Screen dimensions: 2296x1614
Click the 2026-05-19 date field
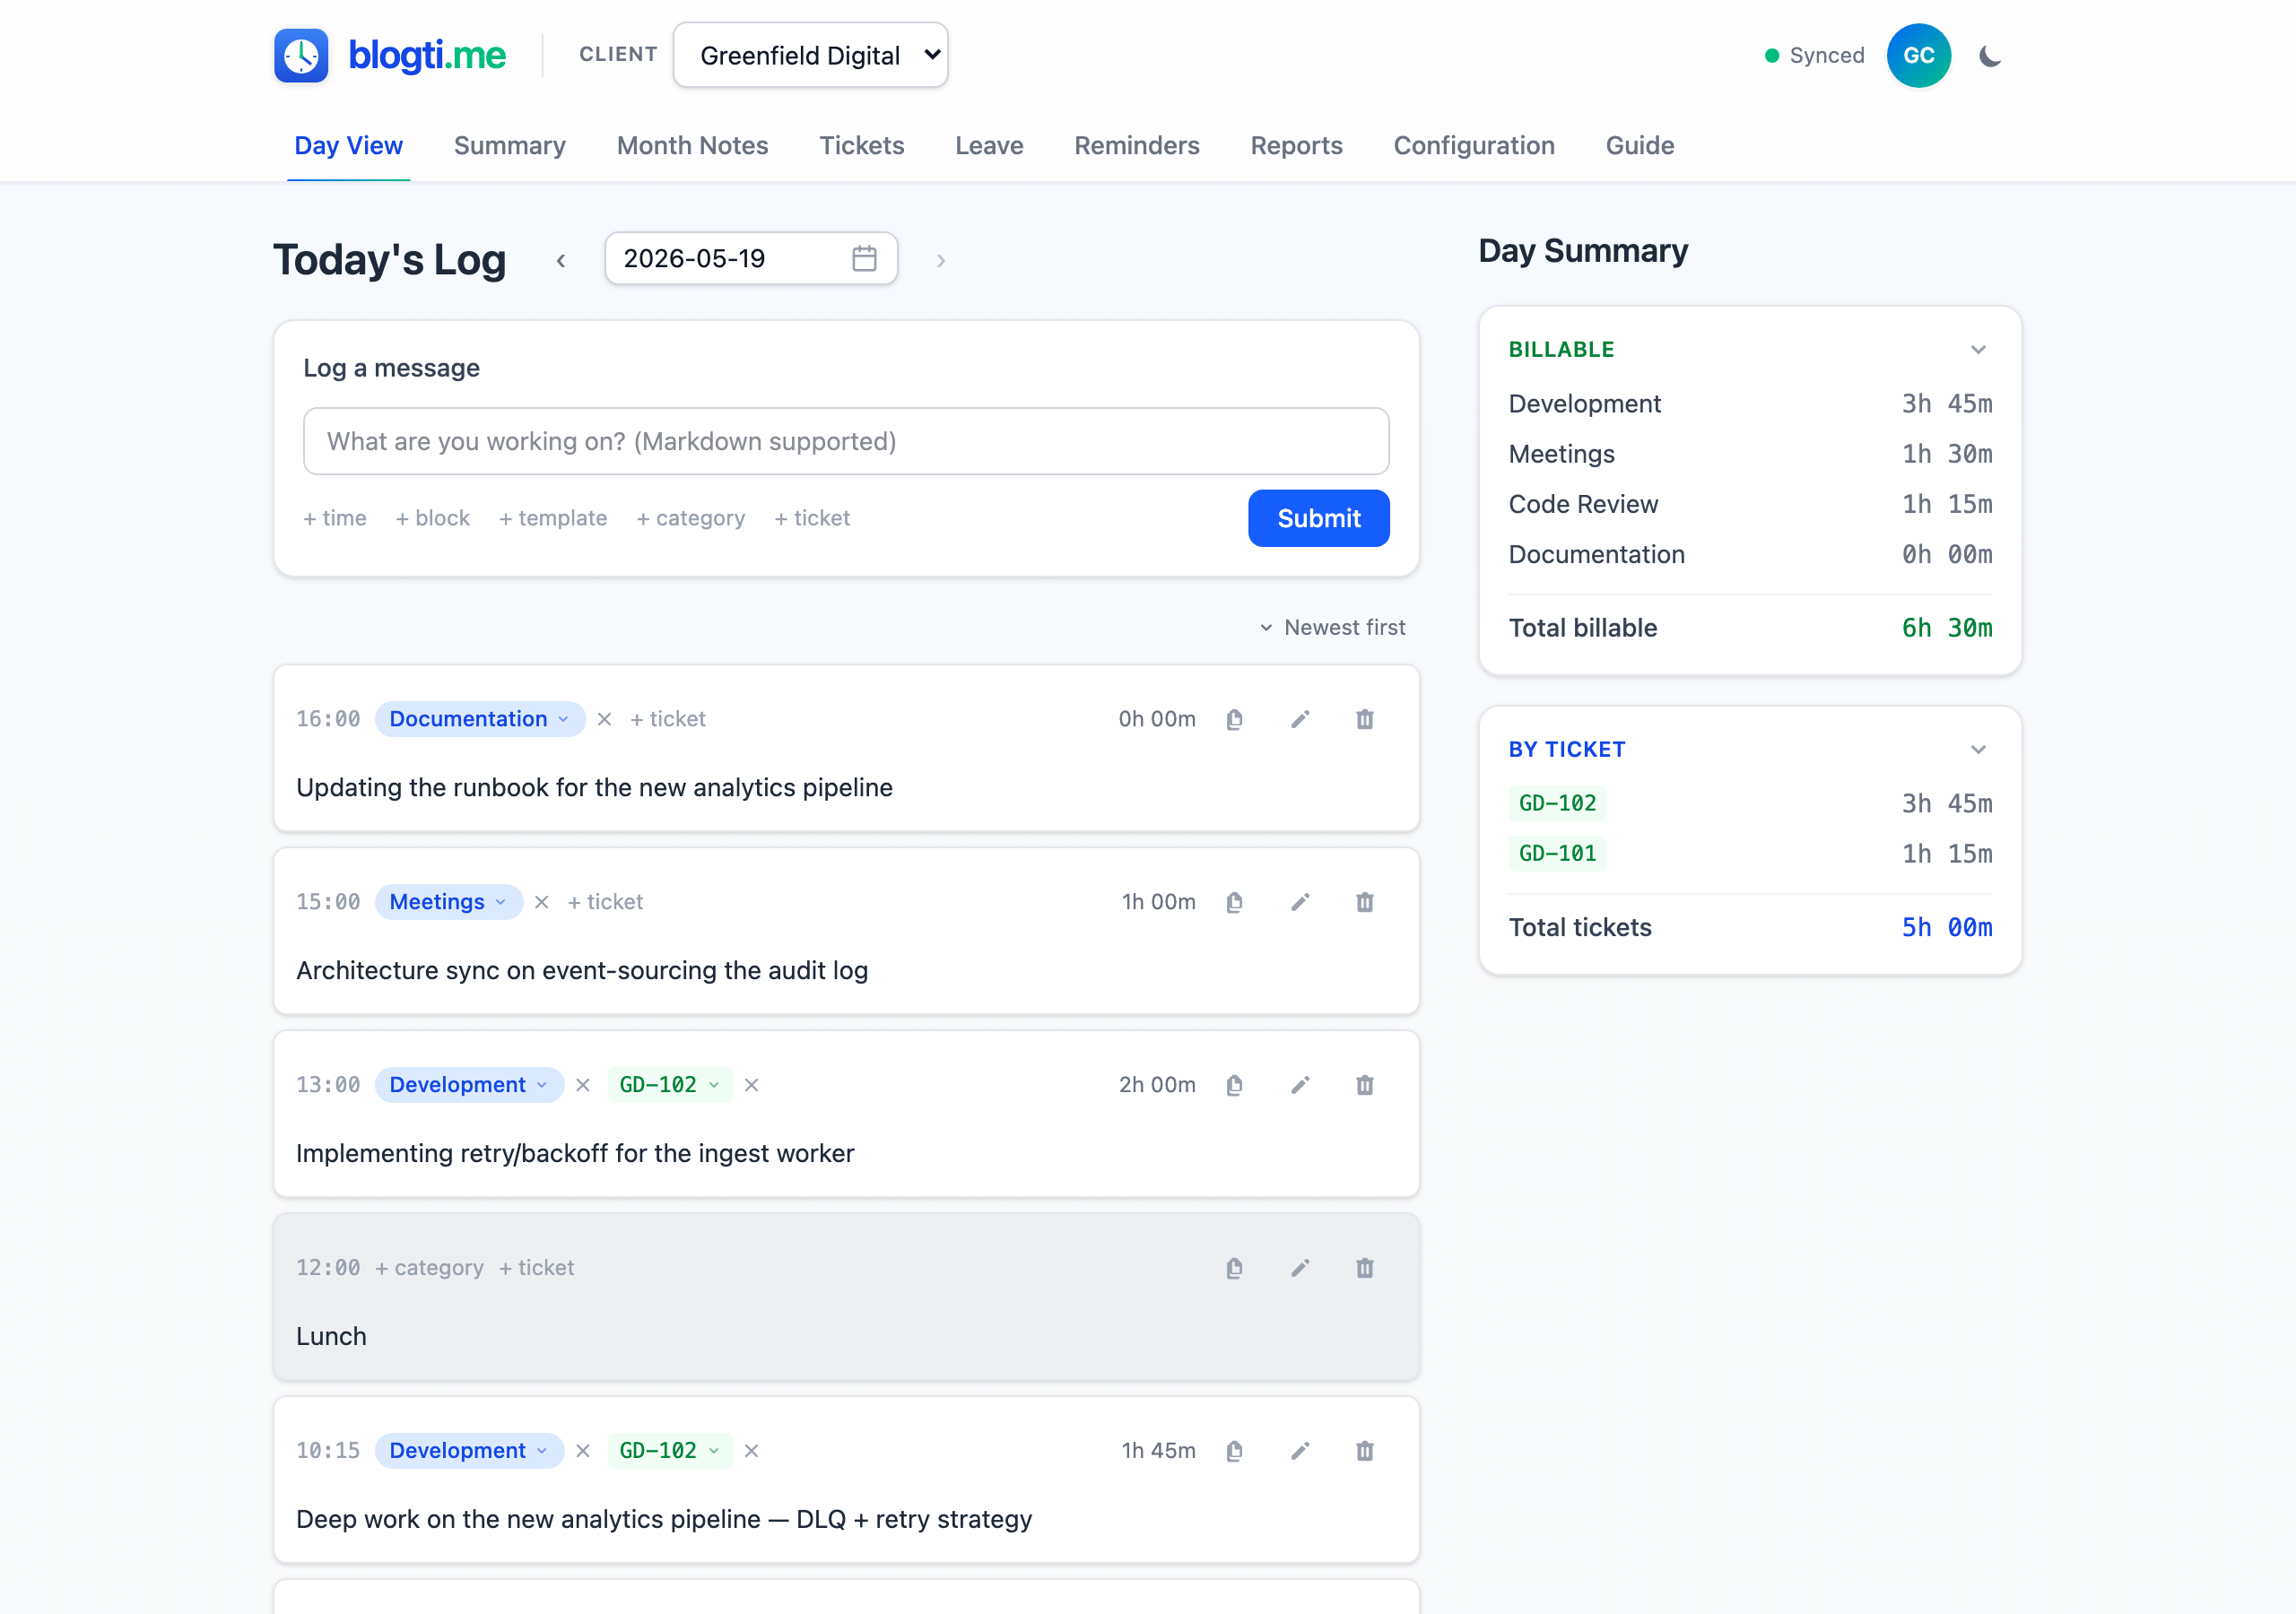click(x=750, y=259)
